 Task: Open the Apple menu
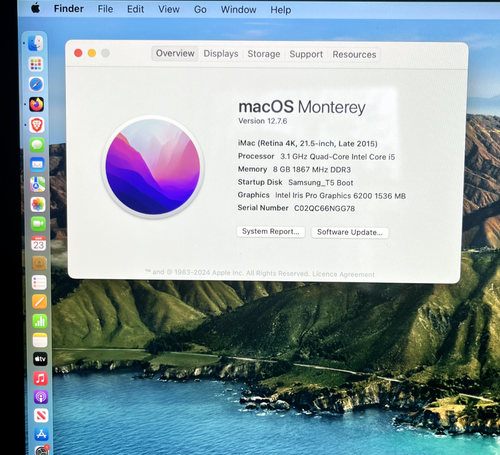click(x=36, y=8)
